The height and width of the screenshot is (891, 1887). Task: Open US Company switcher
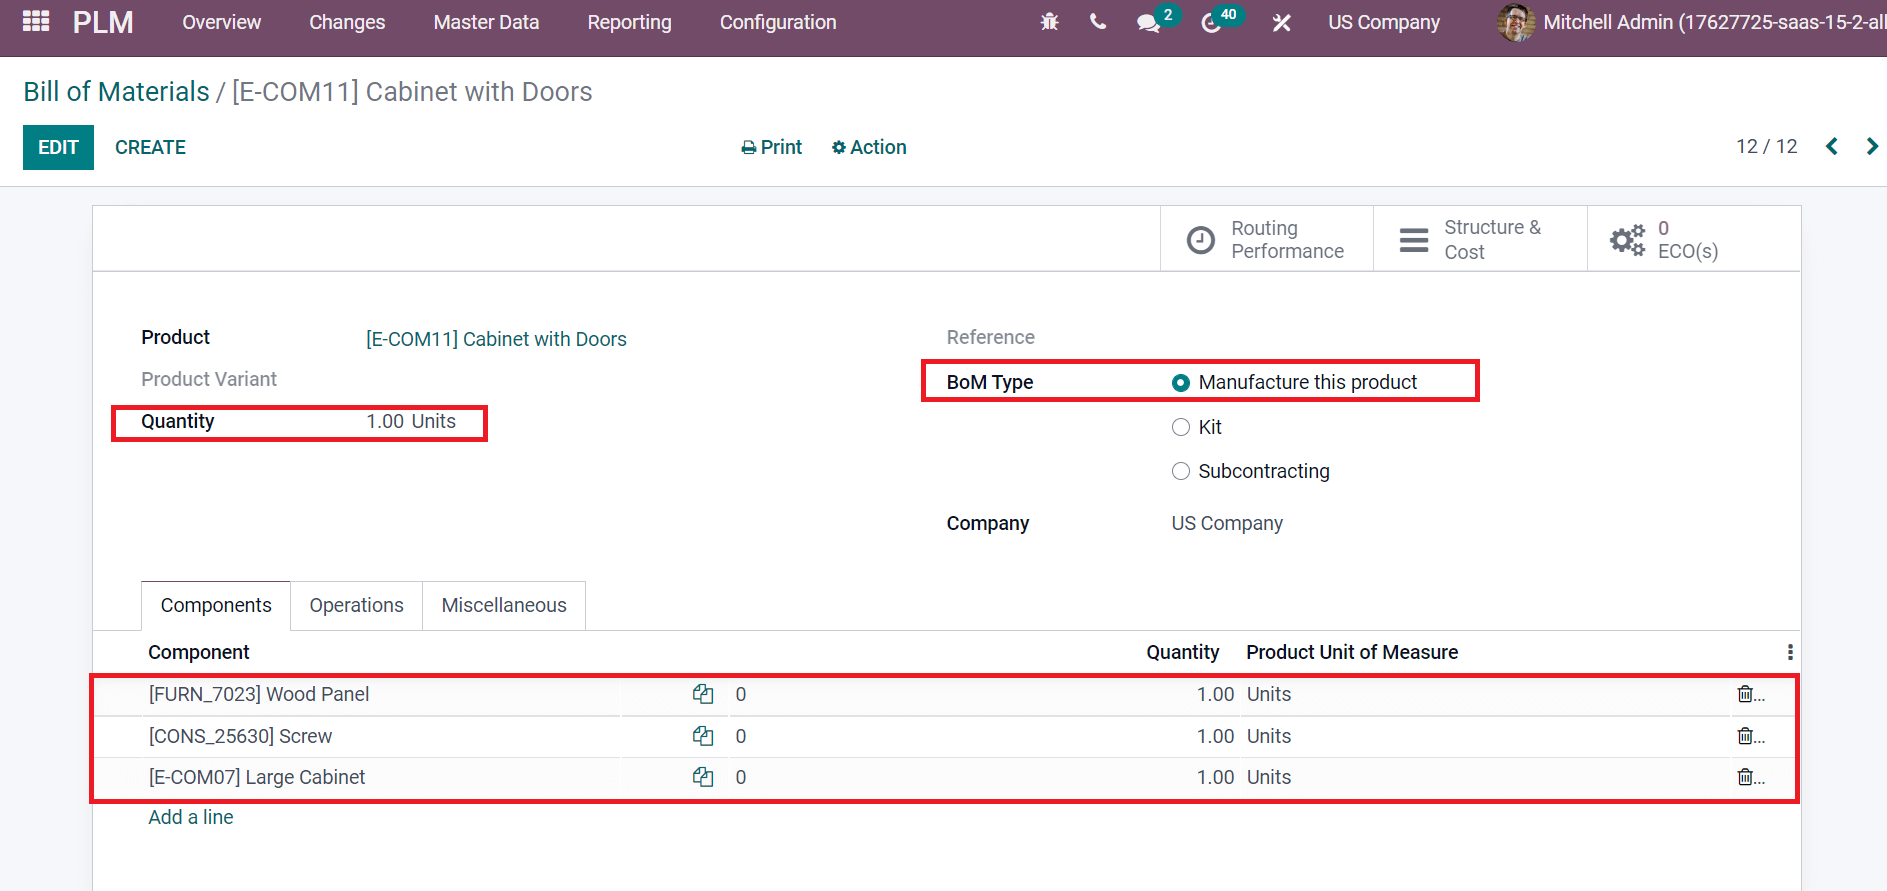1384,22
